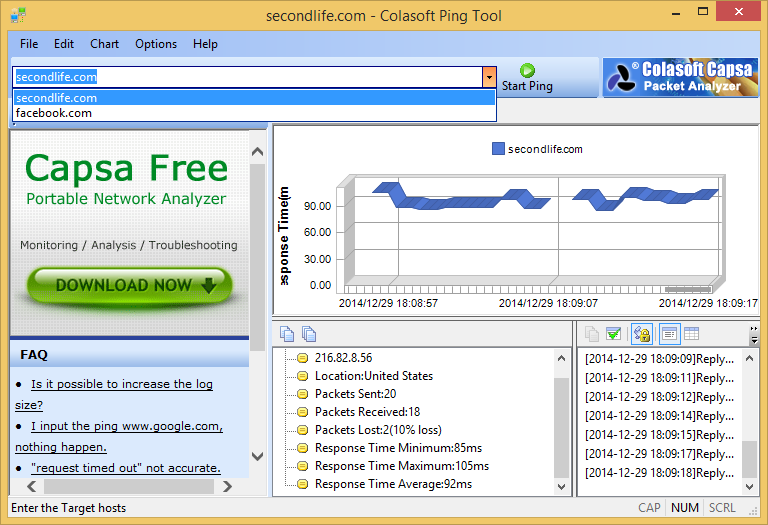Click the yellow icon beside Packets Sent:20
The height and width of the screenshot is (525, 768).
click(303, 394)
